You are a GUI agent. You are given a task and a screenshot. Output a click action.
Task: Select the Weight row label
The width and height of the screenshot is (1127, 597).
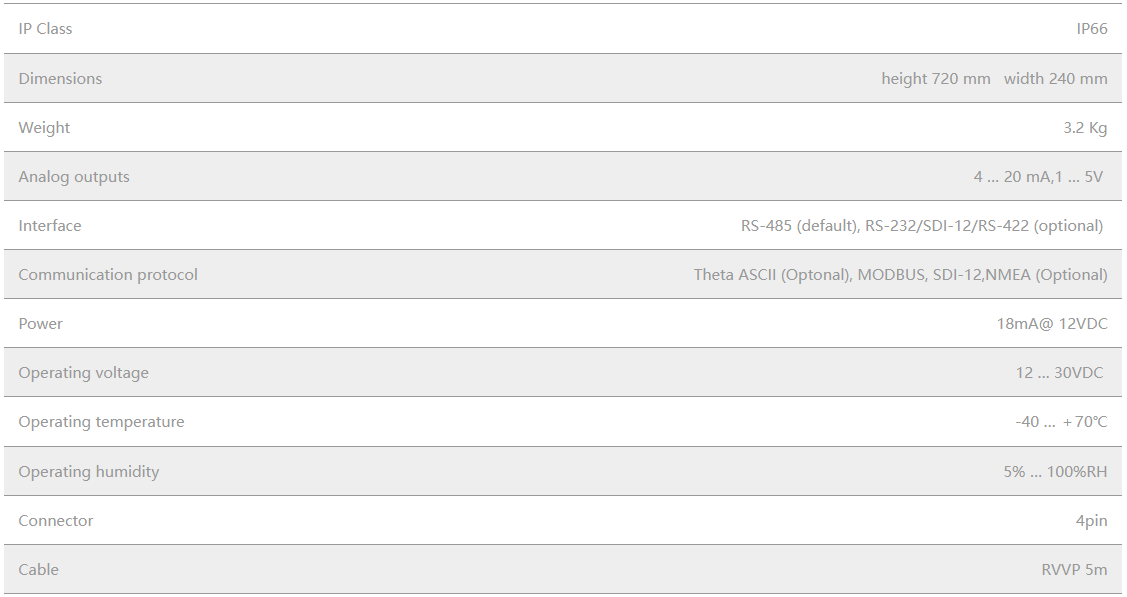click(x=44, y=127)
